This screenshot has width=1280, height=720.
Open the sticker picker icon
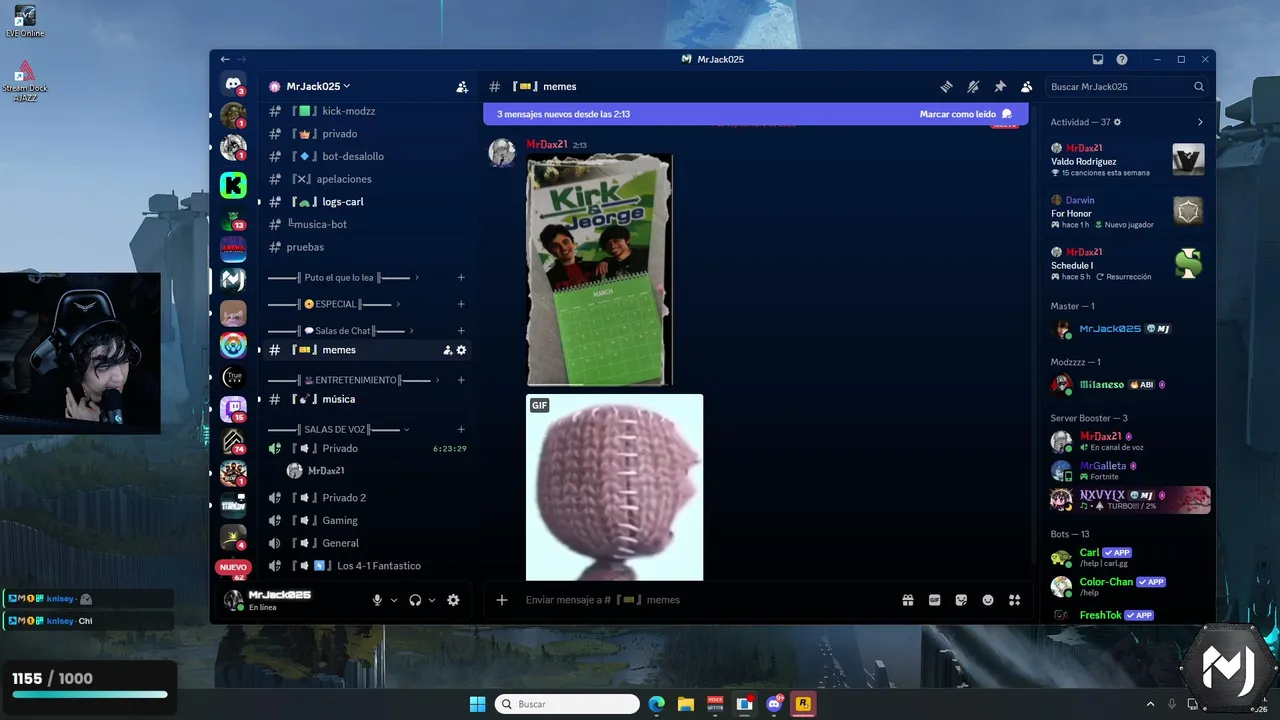pyautogui.click(x=961, y=600)
